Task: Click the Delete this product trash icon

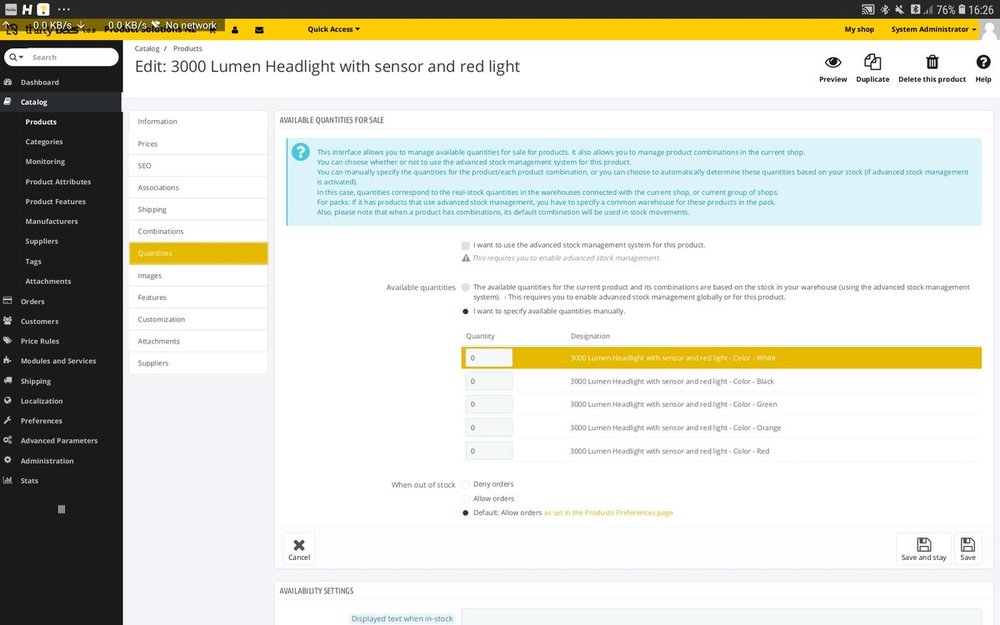Action: [932, 63]
